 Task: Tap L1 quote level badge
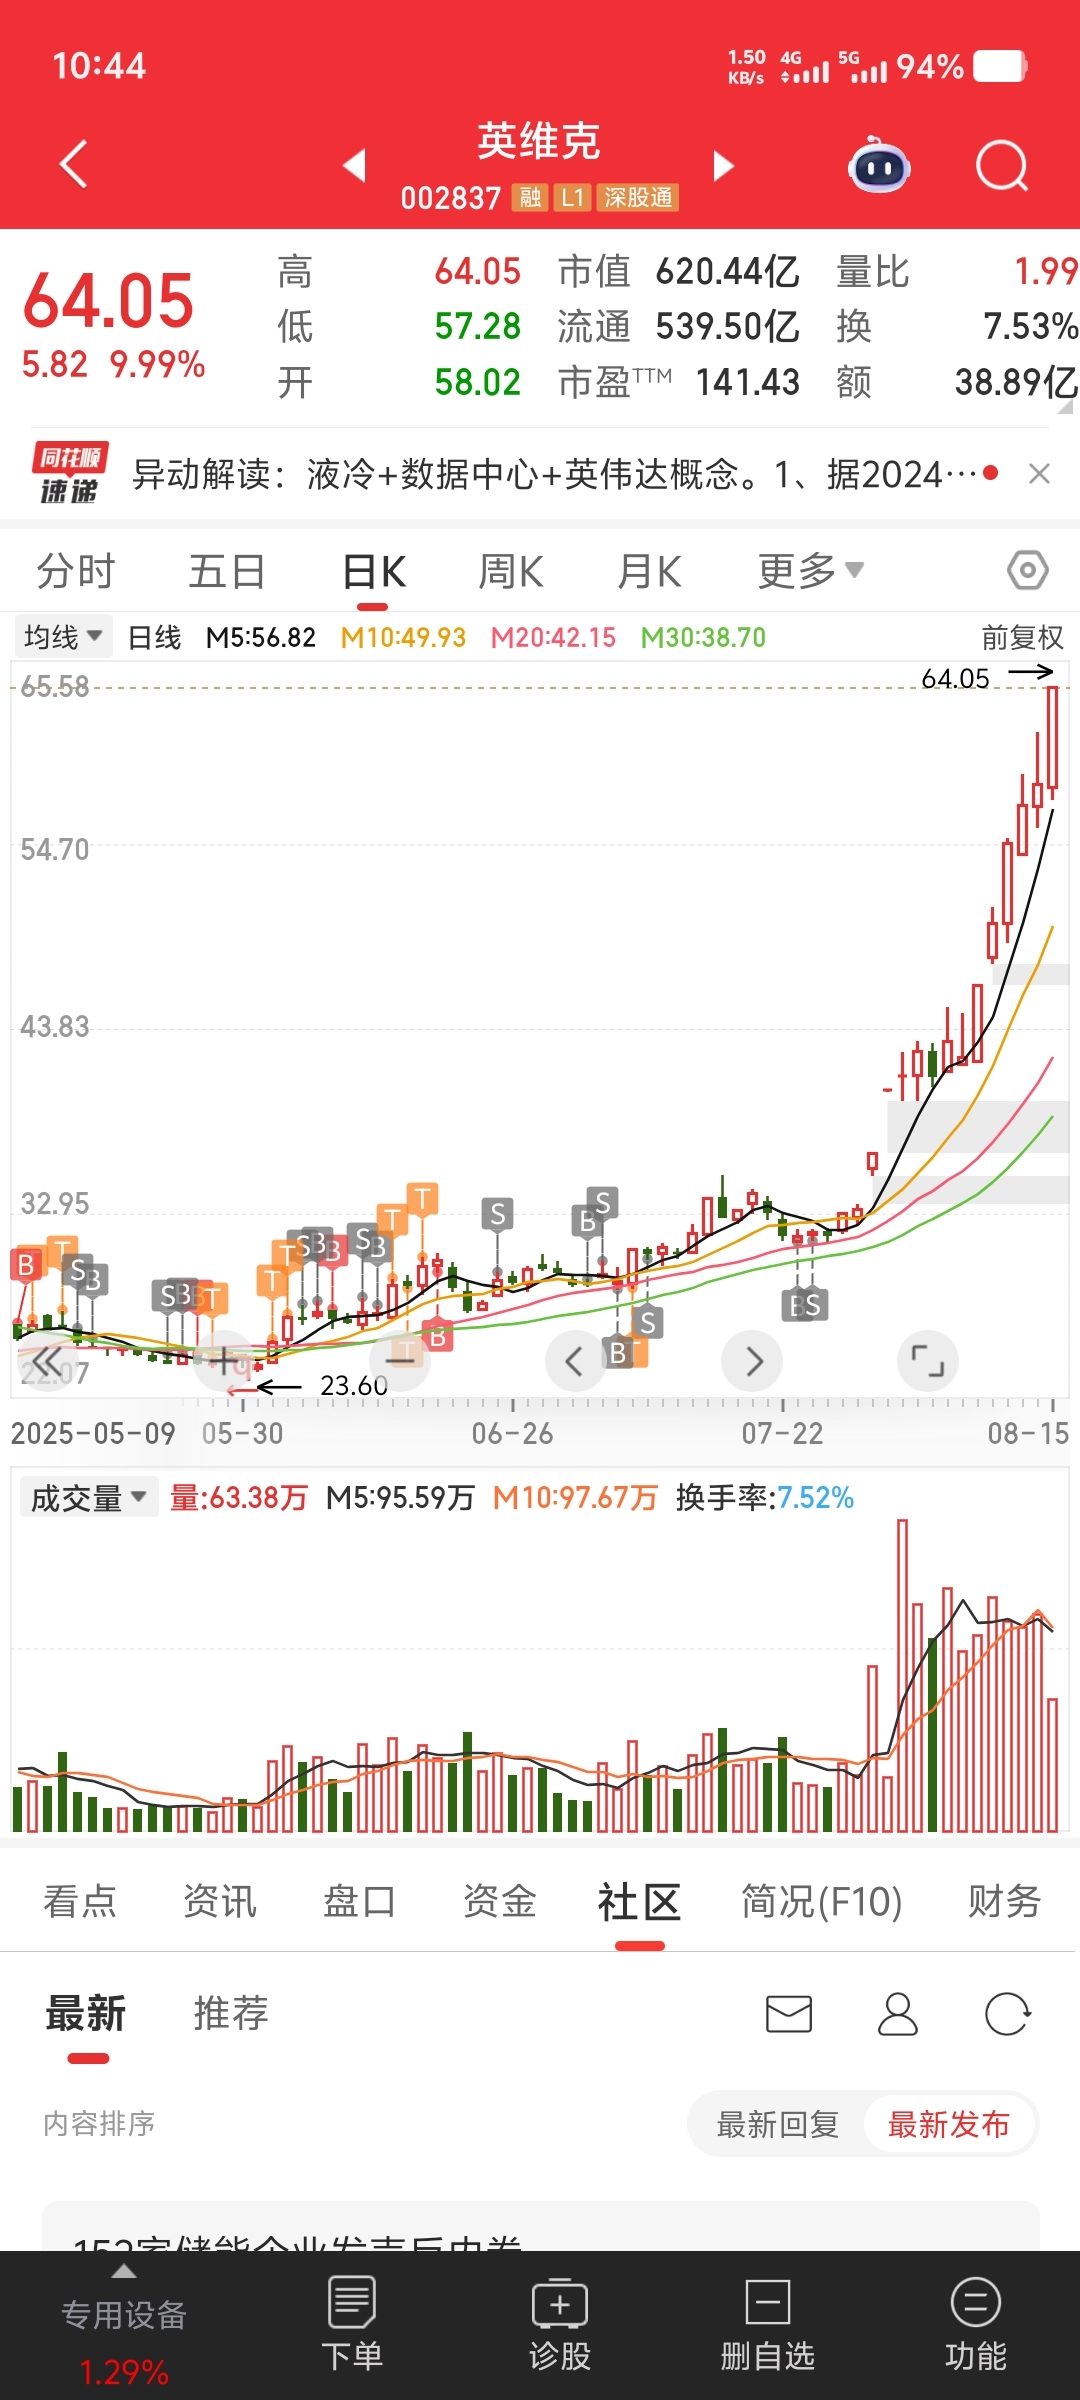tap(573, 197)
